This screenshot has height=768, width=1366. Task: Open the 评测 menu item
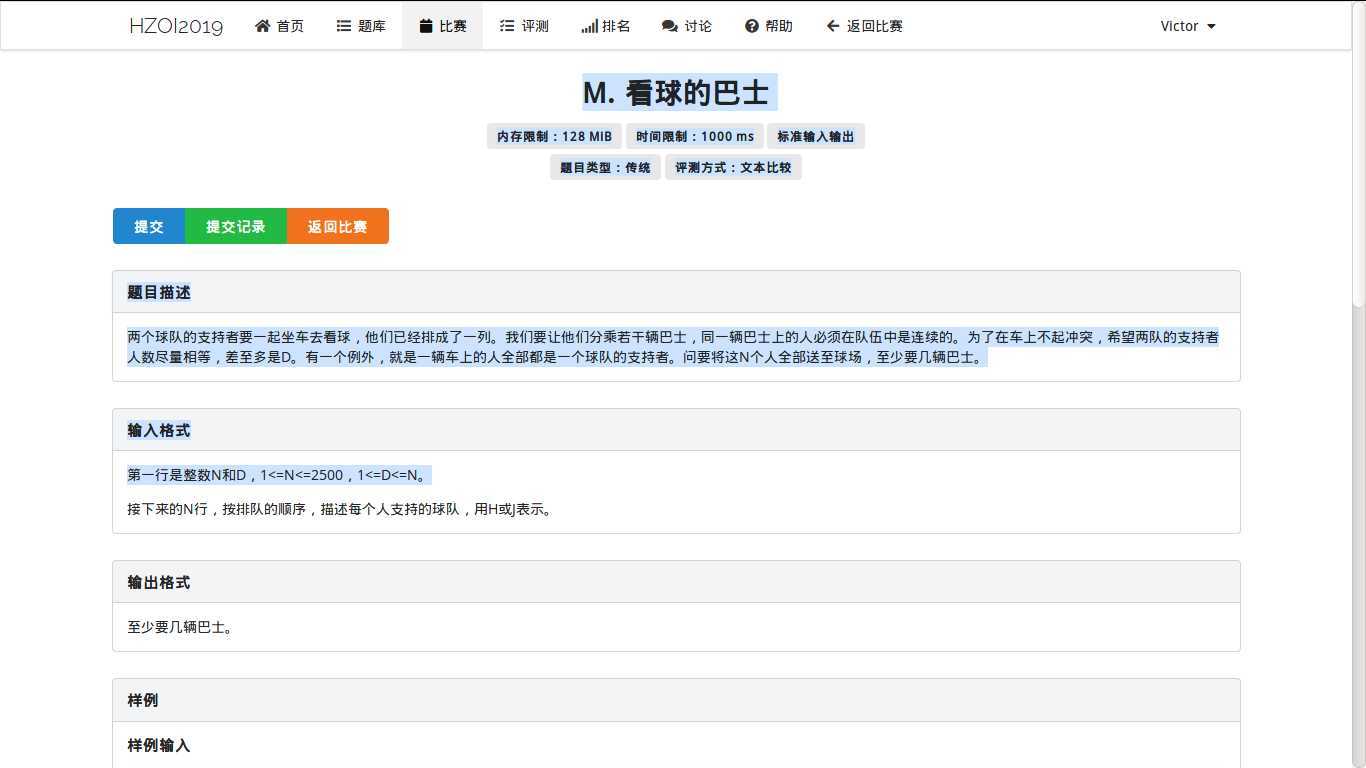tap(524, 26)
